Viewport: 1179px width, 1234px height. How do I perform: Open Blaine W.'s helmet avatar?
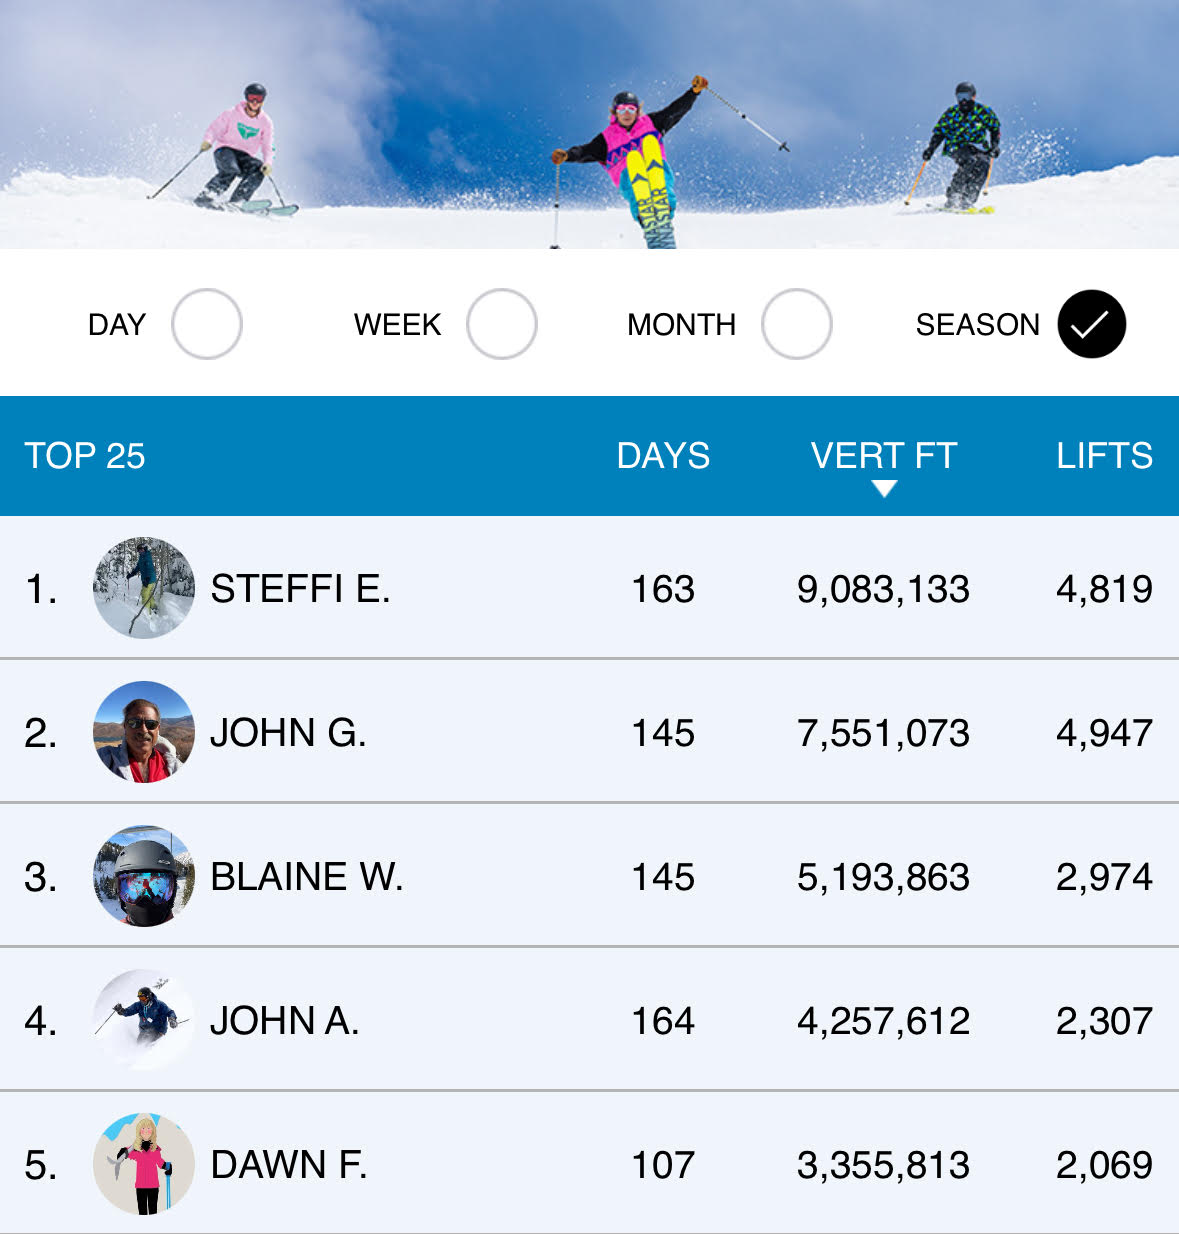(144, 876)
